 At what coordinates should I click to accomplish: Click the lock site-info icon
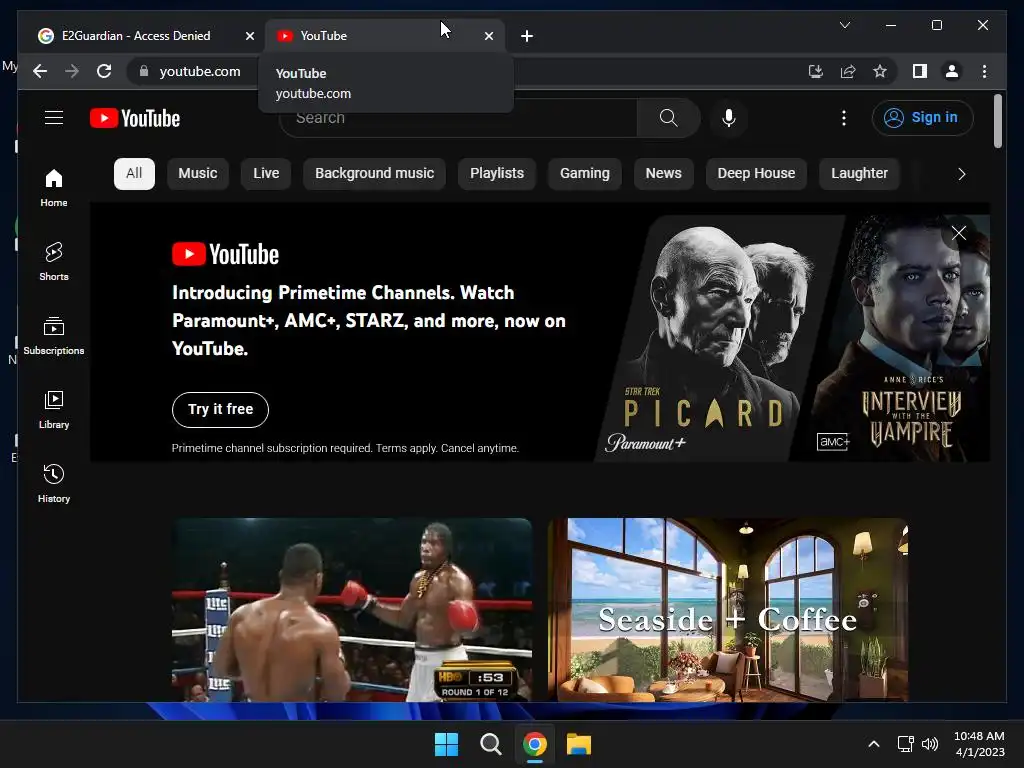point(144,71)
